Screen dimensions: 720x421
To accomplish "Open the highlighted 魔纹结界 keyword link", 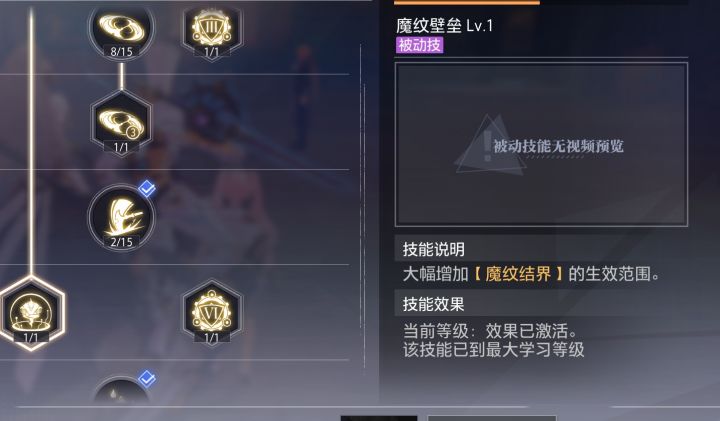I will click(518, 274).
